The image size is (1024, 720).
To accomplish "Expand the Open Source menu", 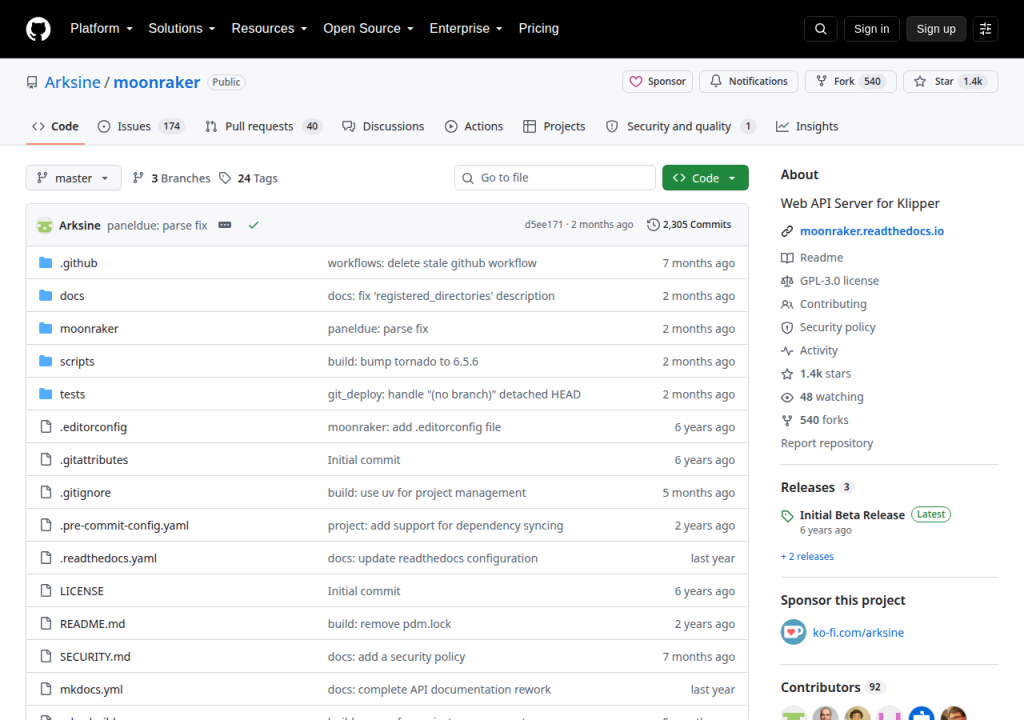I will [x=368, y=29].
